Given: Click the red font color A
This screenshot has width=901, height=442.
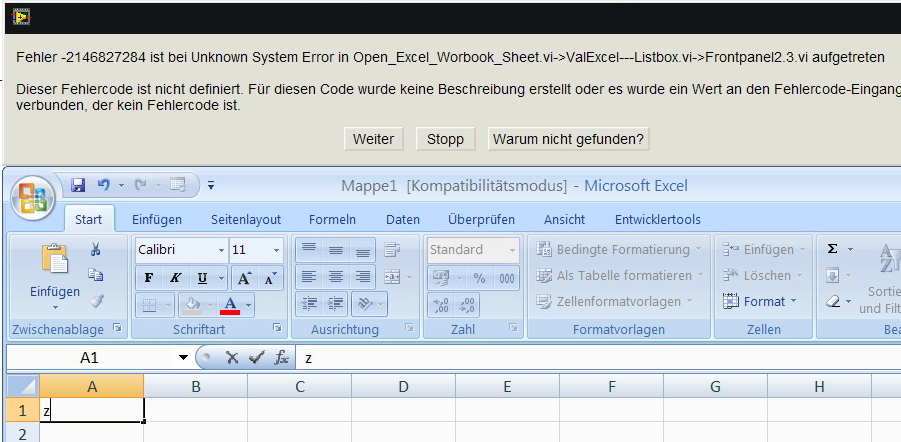Looking at the screenshot, I should tap(231, 305).
